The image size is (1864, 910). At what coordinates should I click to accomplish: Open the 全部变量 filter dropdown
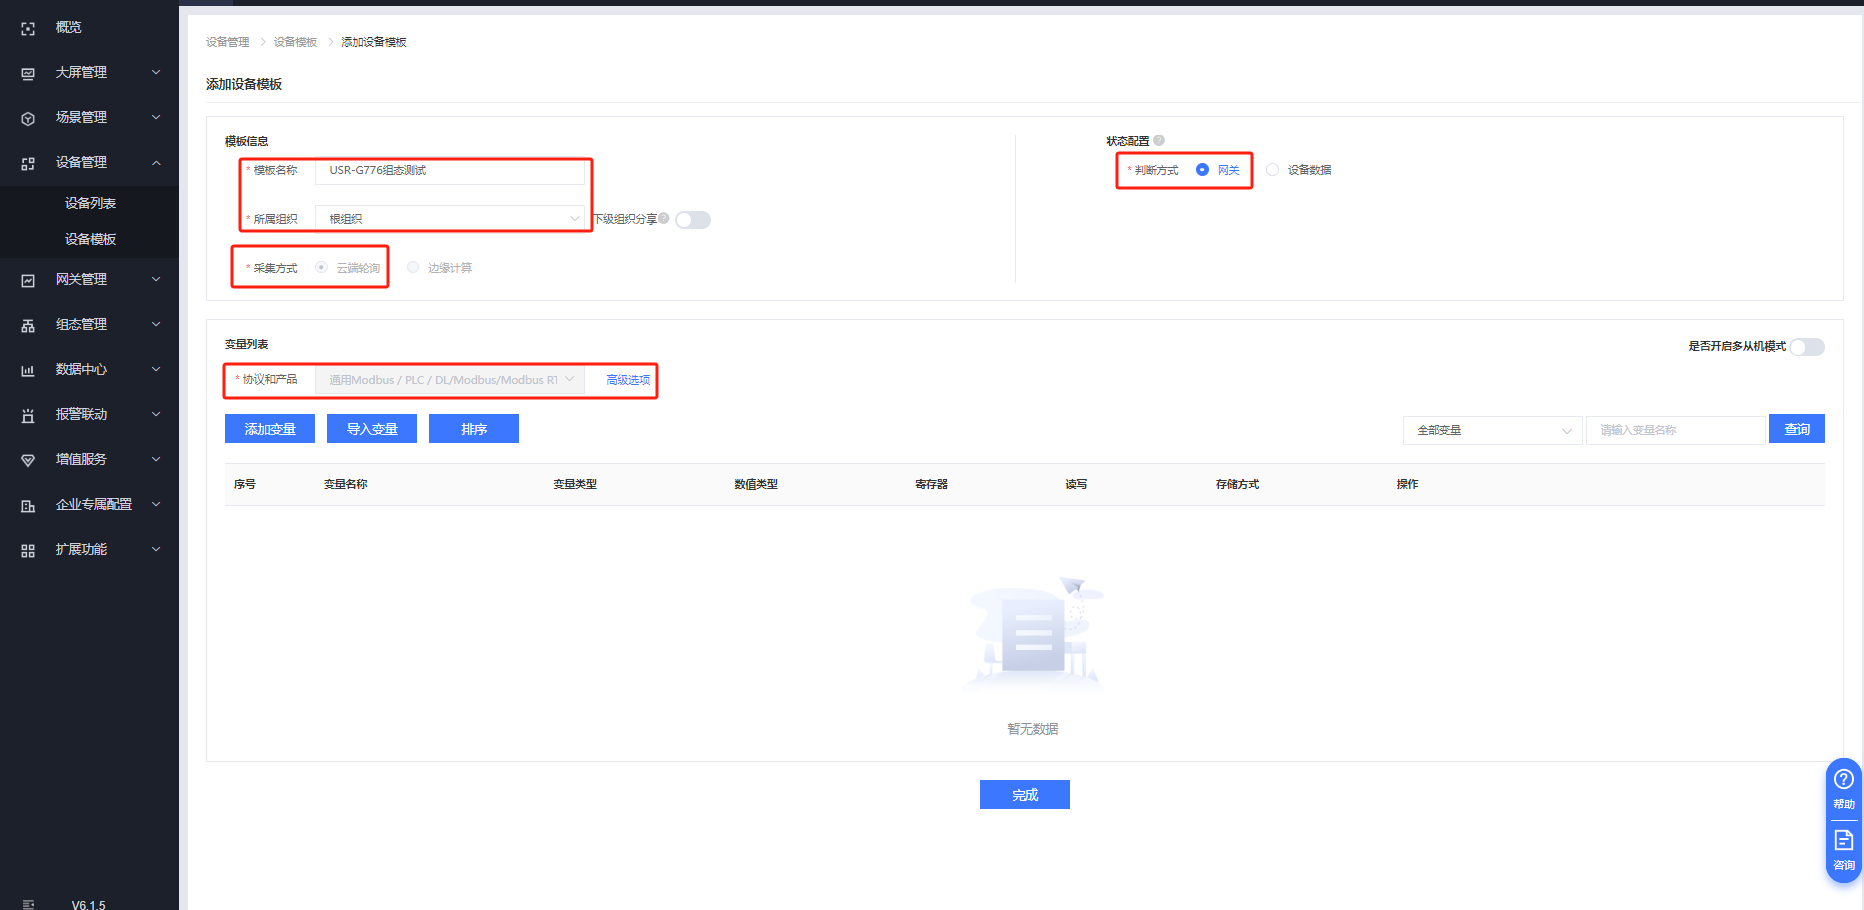click(x=1492, y=430)
